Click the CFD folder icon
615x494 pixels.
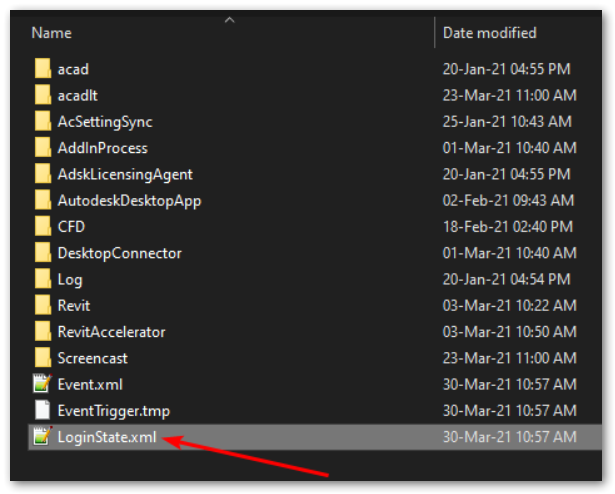pos(42,227)
